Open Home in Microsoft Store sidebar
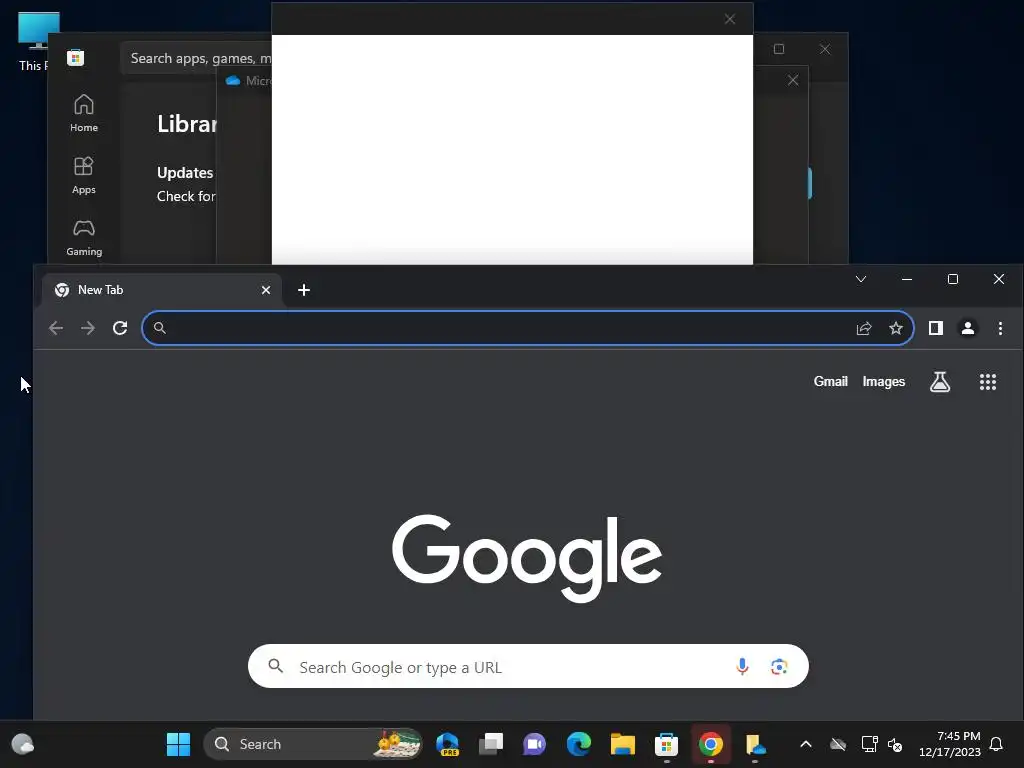 (x=84, y=114)
